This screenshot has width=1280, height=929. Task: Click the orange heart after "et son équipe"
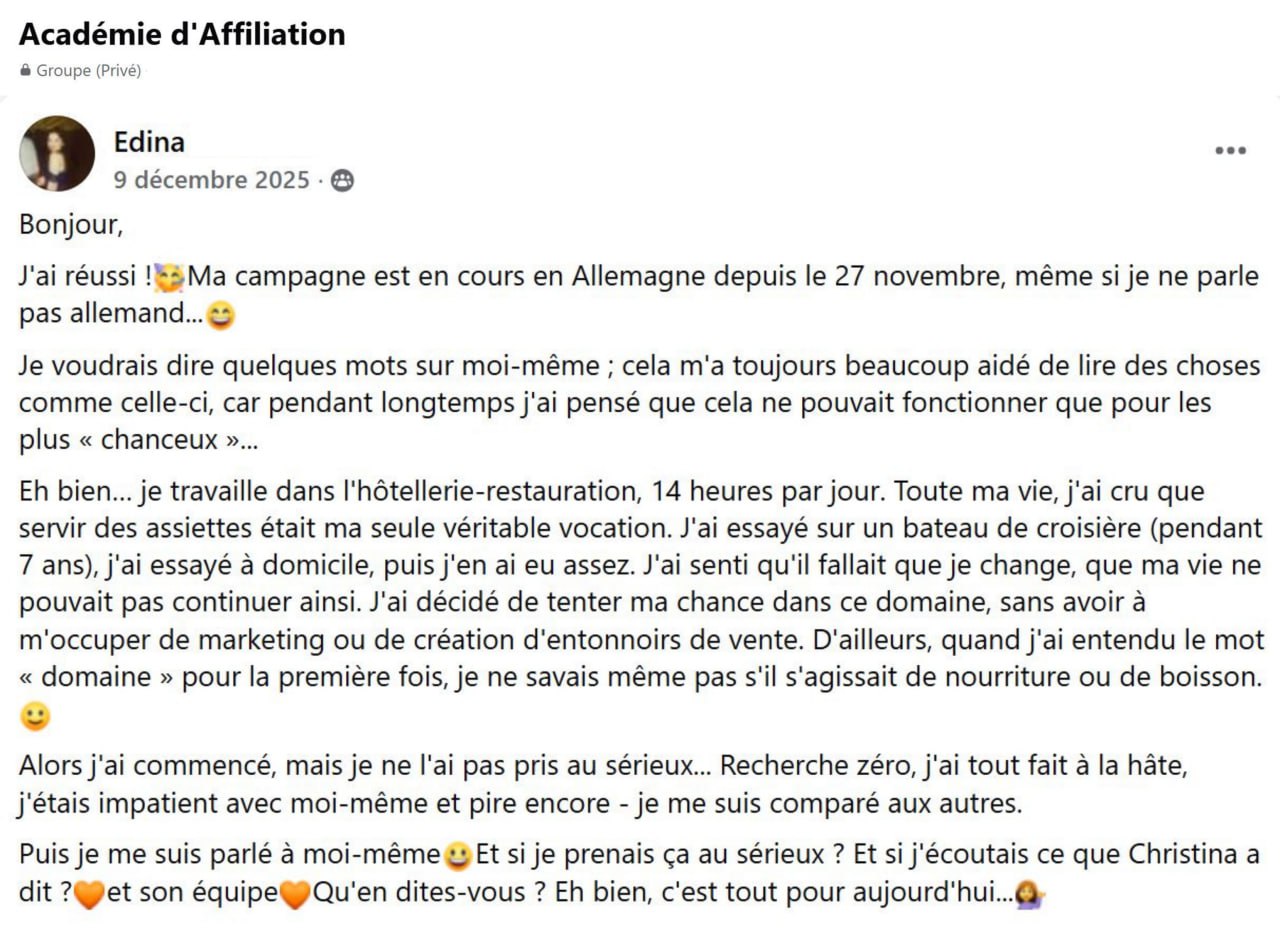click(x=295, y=895)
